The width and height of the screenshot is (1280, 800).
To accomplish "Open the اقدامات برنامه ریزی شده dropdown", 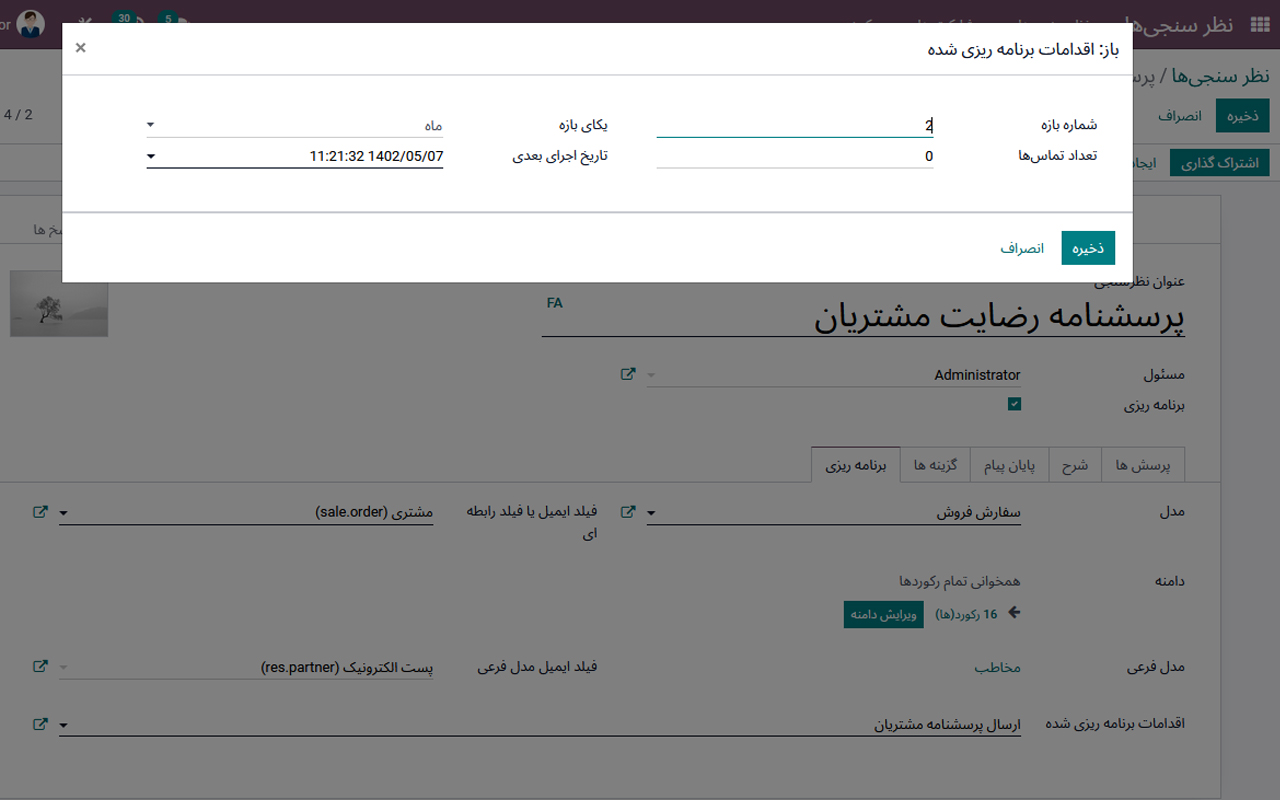I will point(64,725).
